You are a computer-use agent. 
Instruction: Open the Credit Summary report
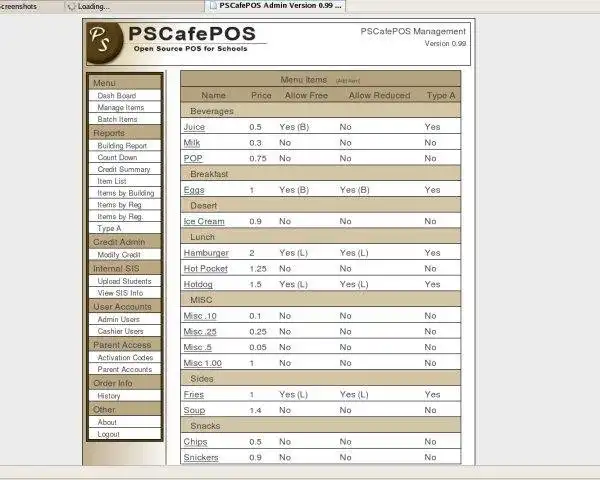[x=125, y=169]
